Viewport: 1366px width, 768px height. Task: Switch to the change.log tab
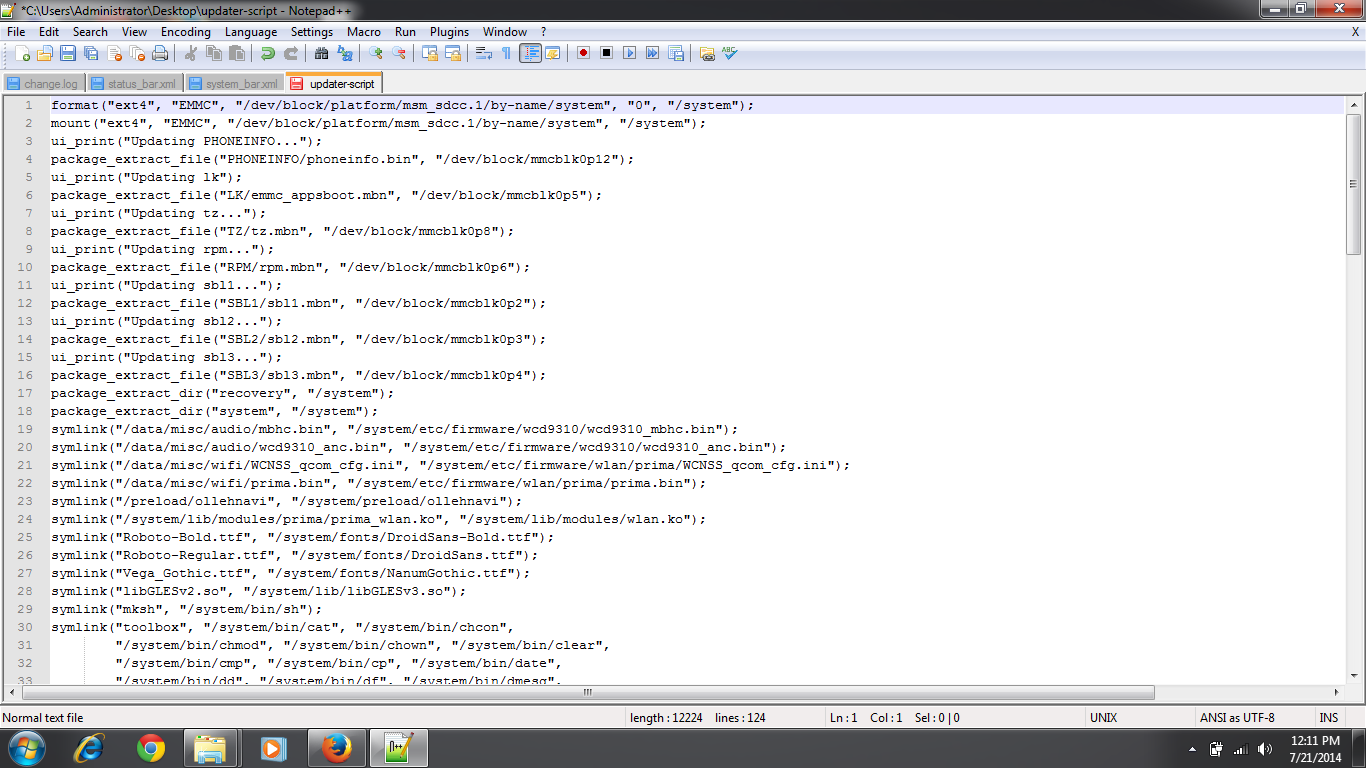coord(43,84)
